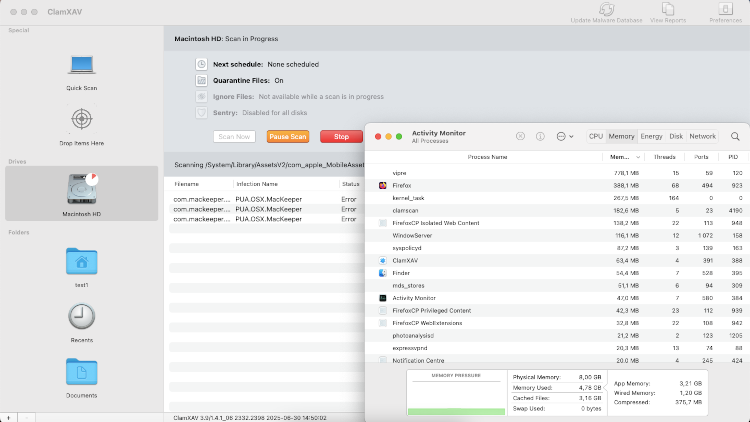Click Update Malware Database icon in ClamXAV toolbar

(x=606, y=9)
